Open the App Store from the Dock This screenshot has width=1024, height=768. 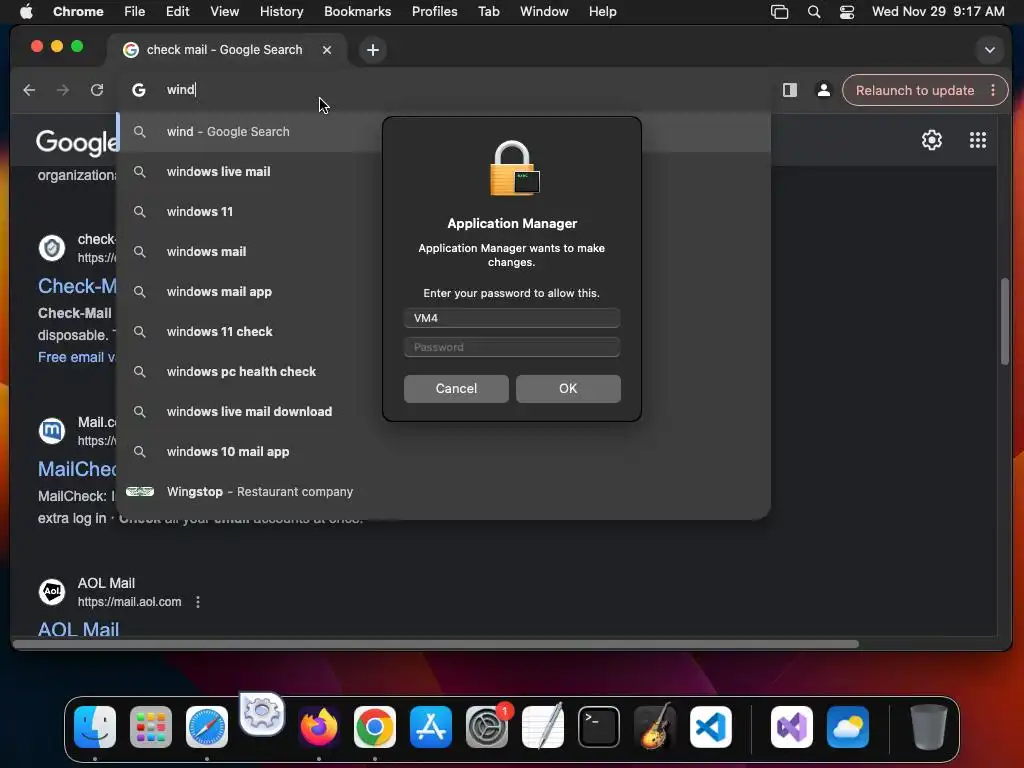(x=430, y=727)
